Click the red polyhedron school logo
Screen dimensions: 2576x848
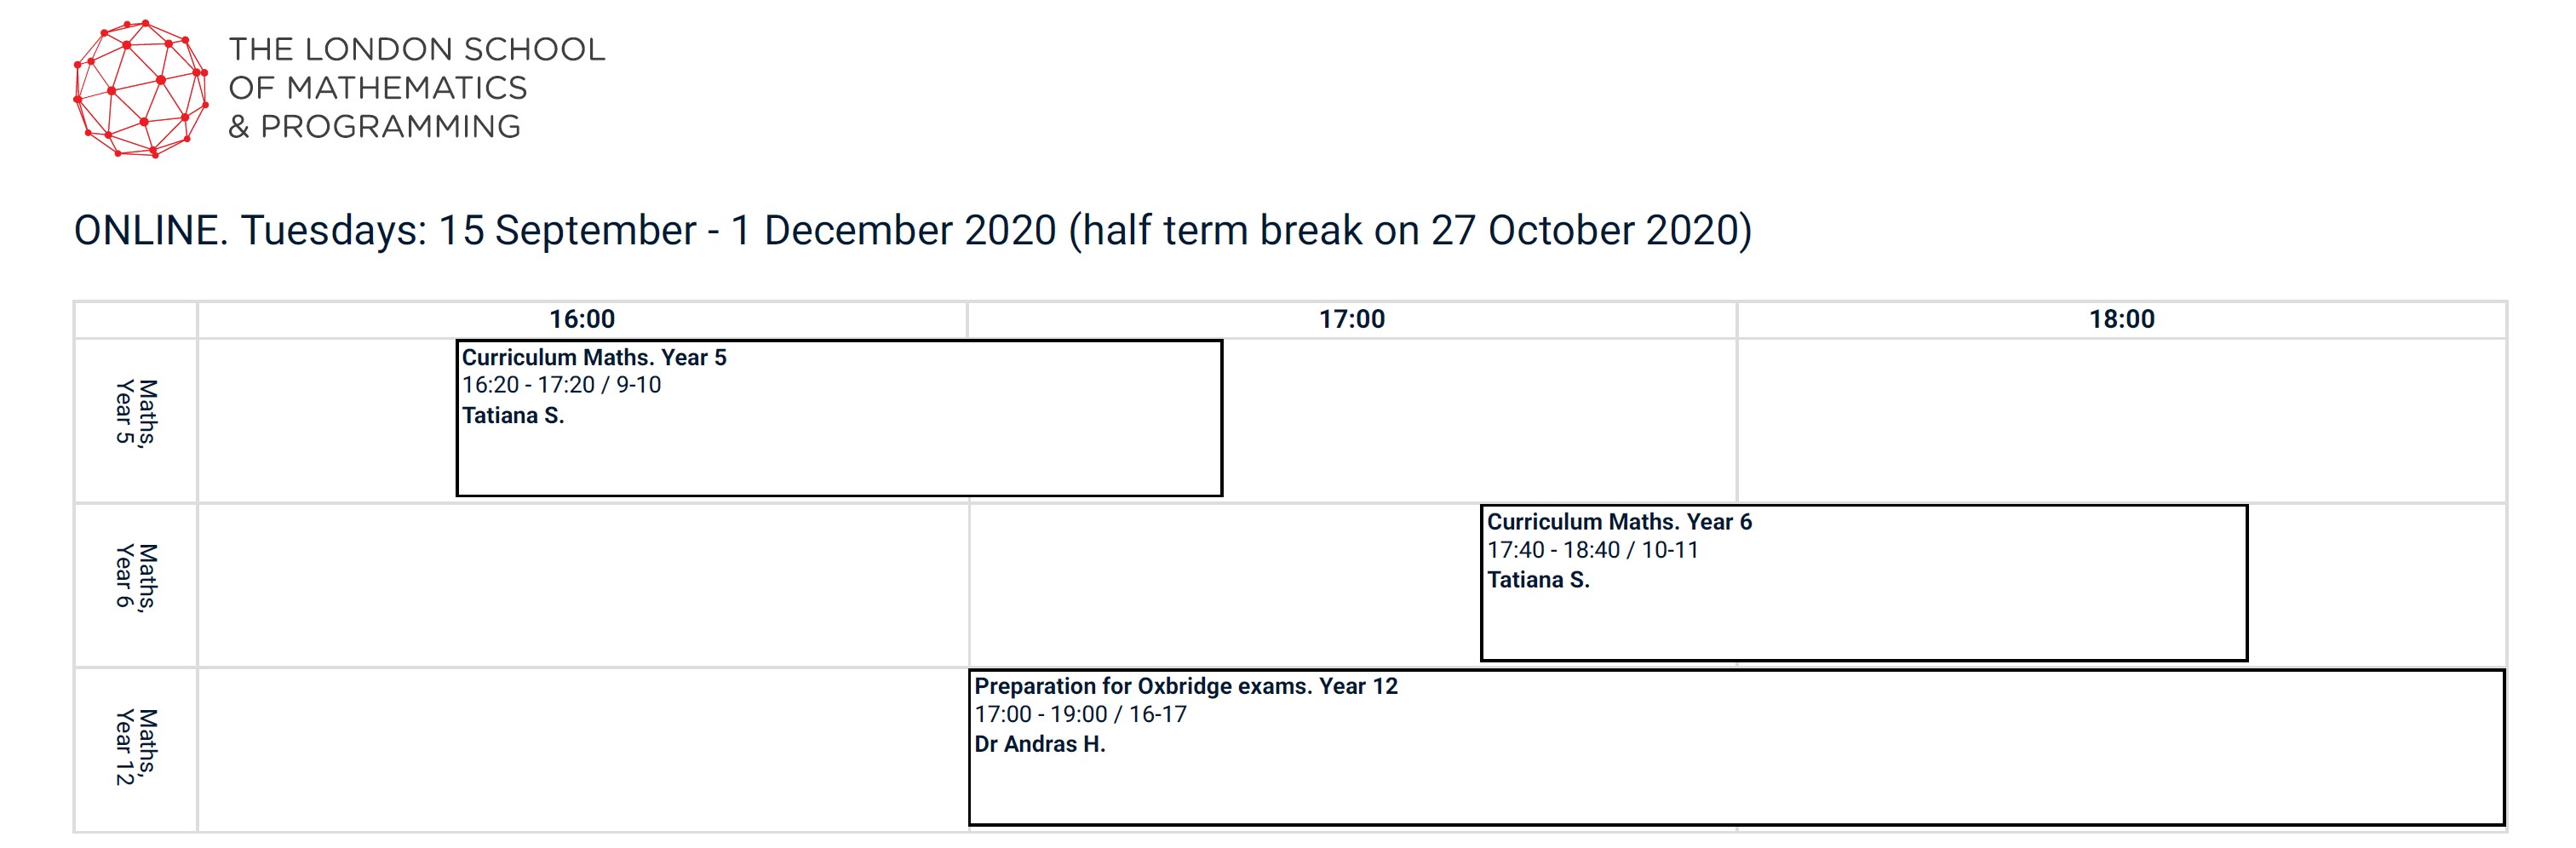141,89
